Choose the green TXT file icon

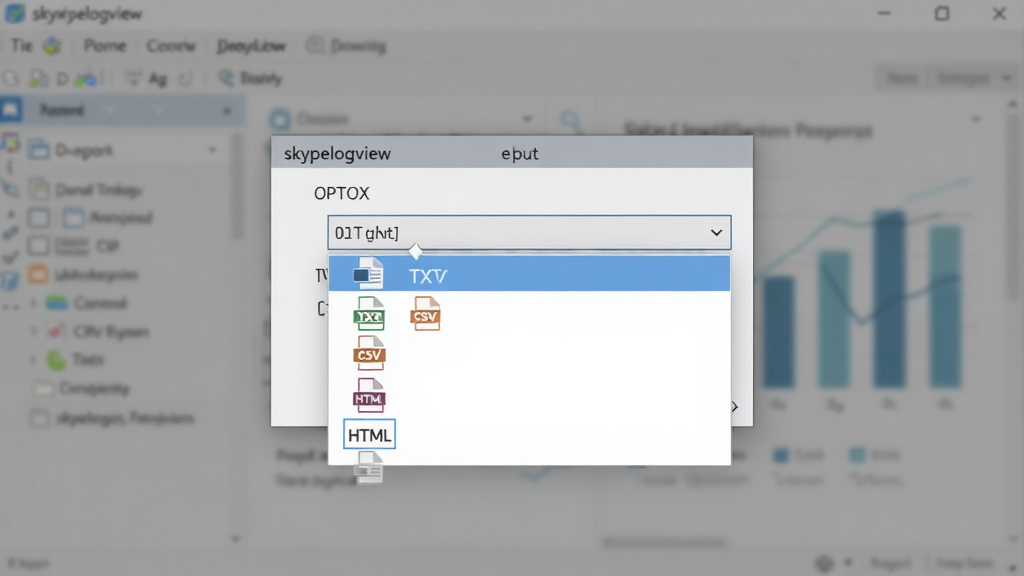tap(369, 313)
